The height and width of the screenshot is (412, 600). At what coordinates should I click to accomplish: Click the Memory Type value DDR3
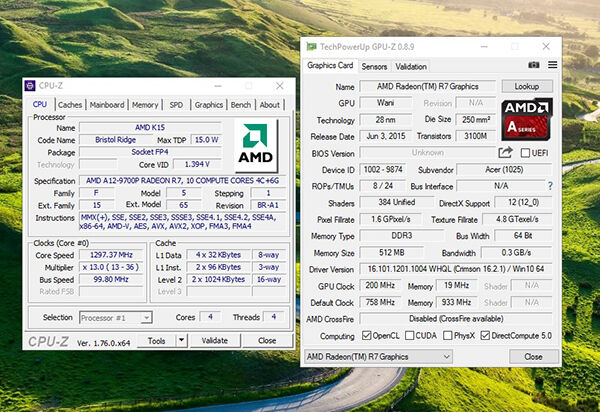(401, 236)
